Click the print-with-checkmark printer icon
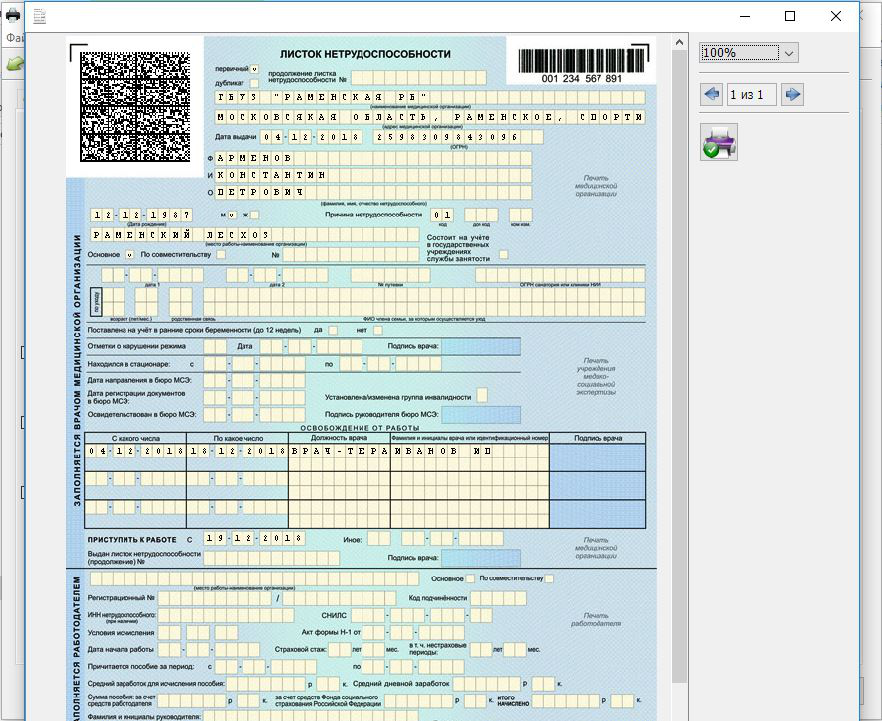 pyautogui.click(x=719, y=142)
